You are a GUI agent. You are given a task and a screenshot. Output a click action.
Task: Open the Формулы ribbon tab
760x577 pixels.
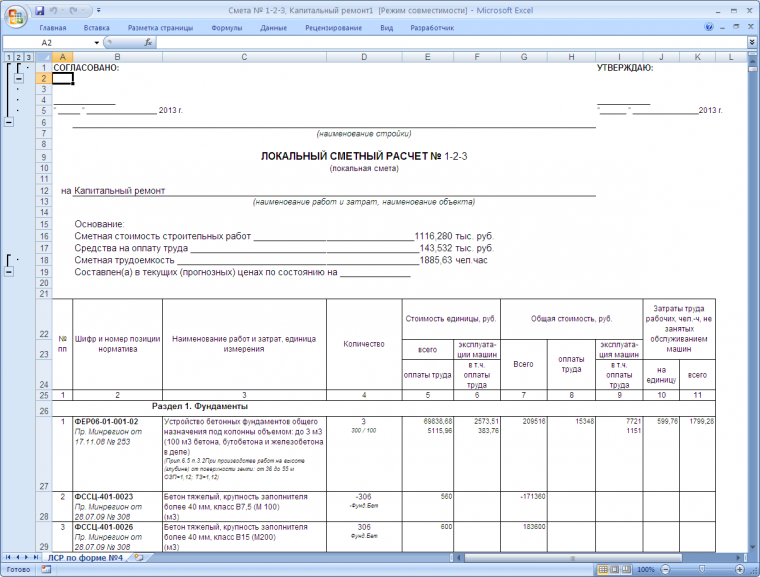coord(226,28)
